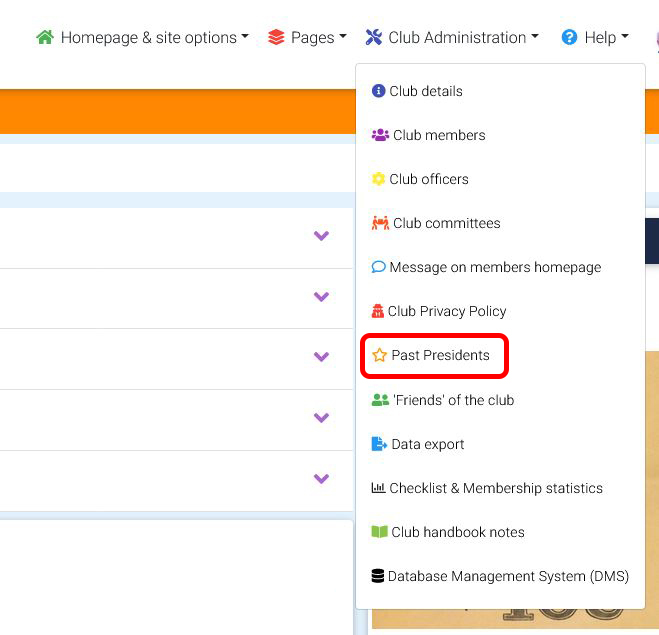The height and width of the screenshot is (635, 659).
Task: Click the purple group icon beside Club members
Action: (x=380, y=135)
